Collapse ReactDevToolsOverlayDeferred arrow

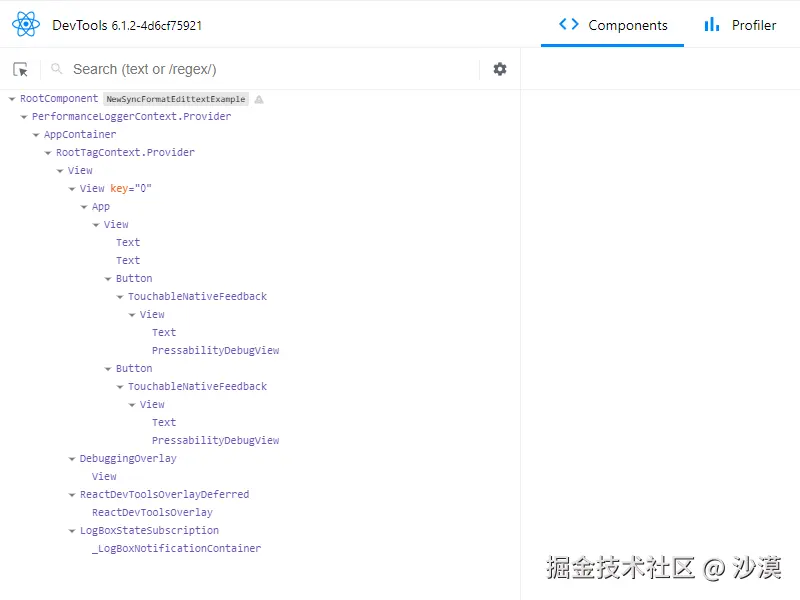pos(71,494)
